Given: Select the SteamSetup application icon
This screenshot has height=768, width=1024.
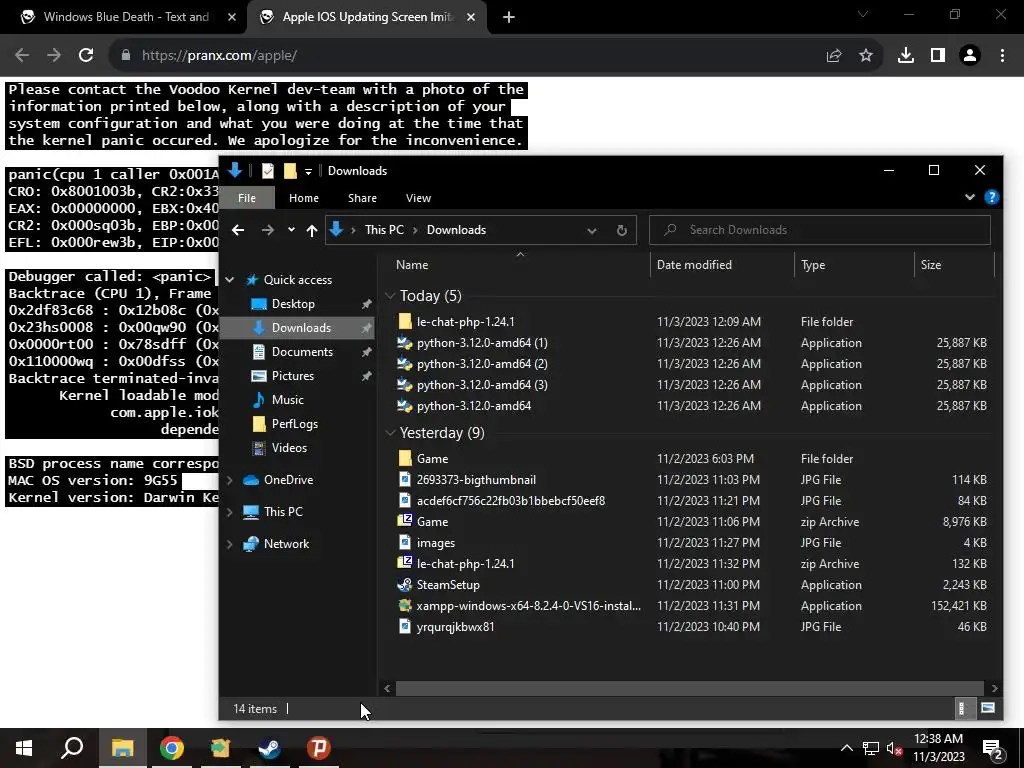Looking at the screenshot, I should tap(404, 584).
